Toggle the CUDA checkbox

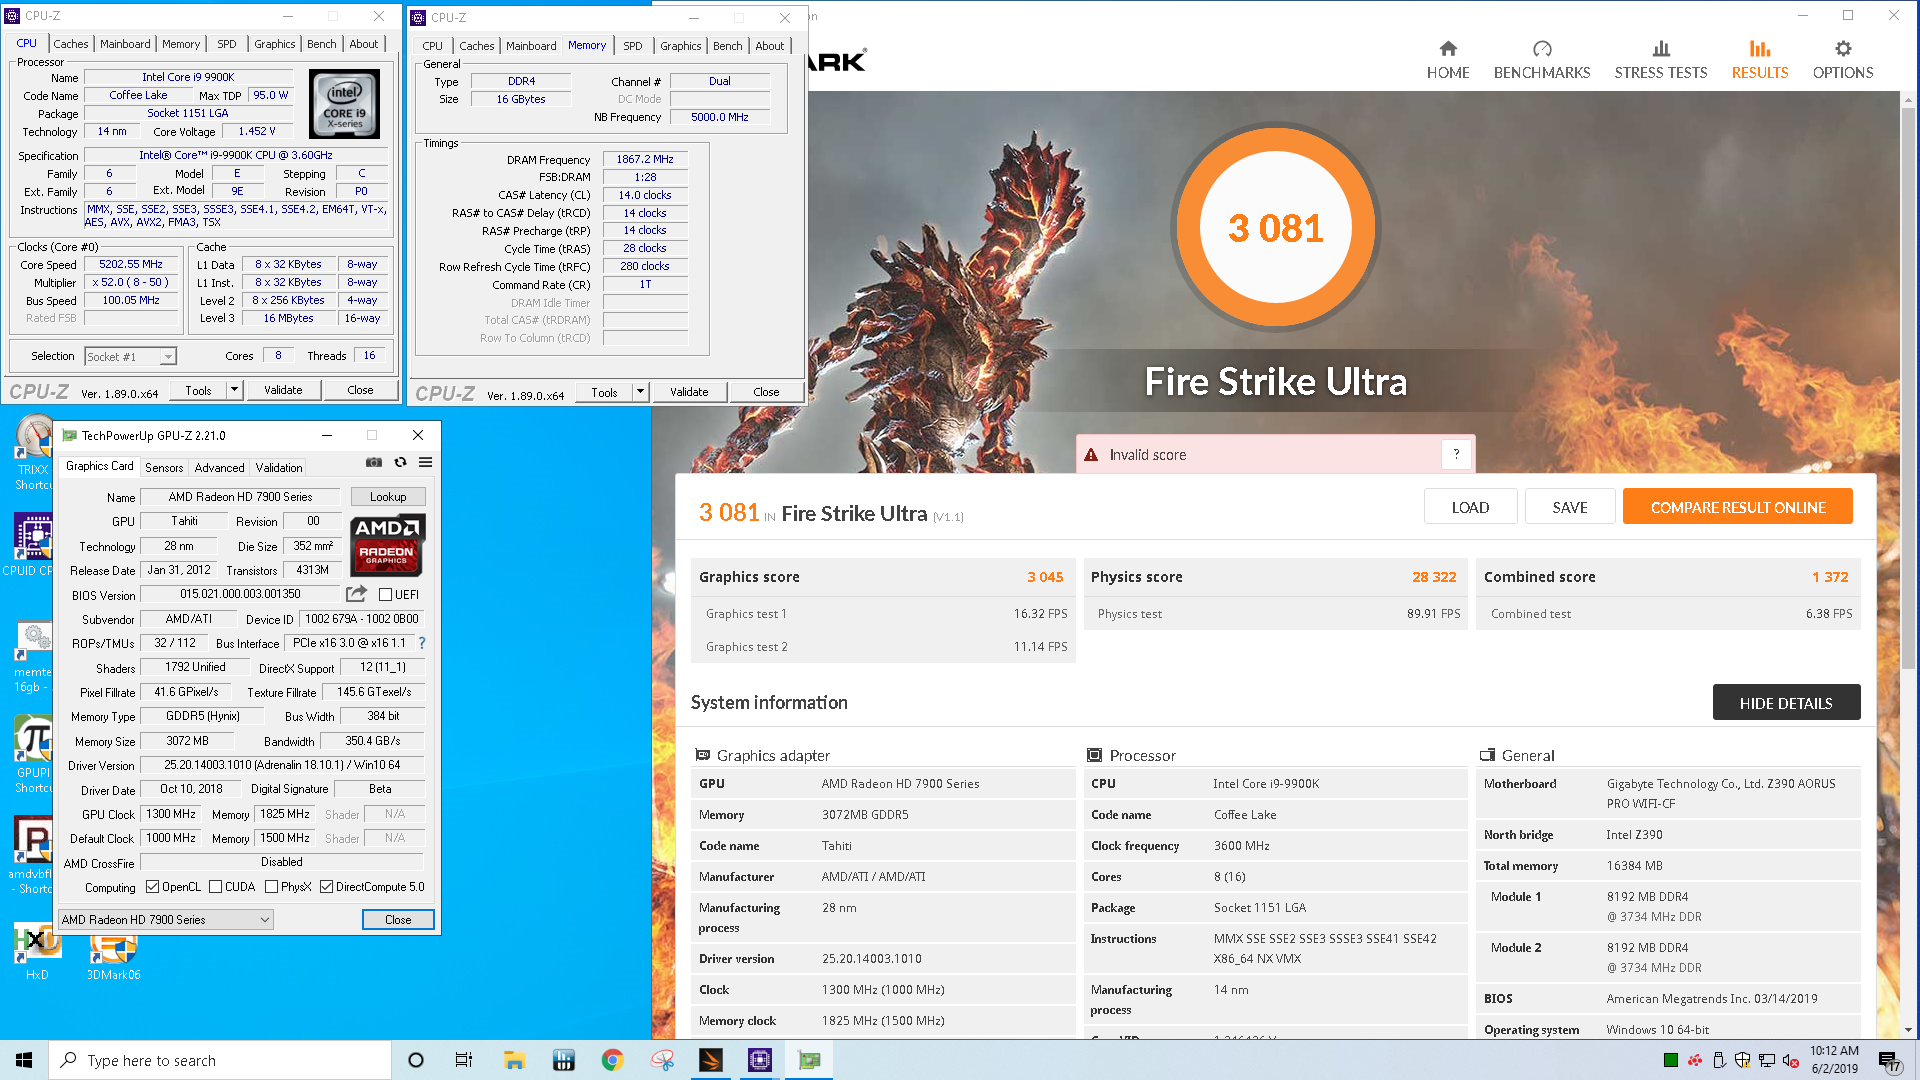tap(215, 887)
